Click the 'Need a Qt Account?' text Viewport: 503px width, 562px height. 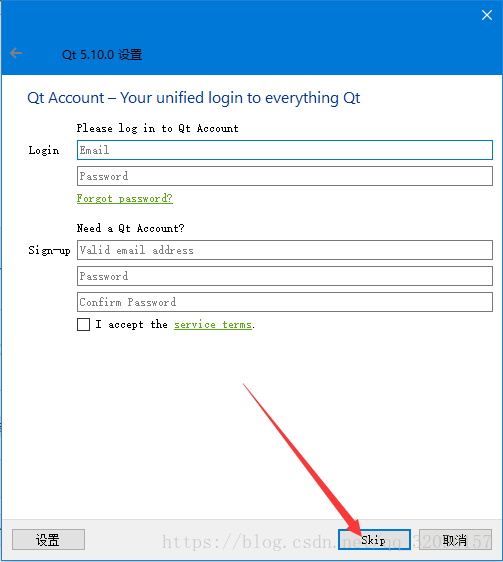131,228
